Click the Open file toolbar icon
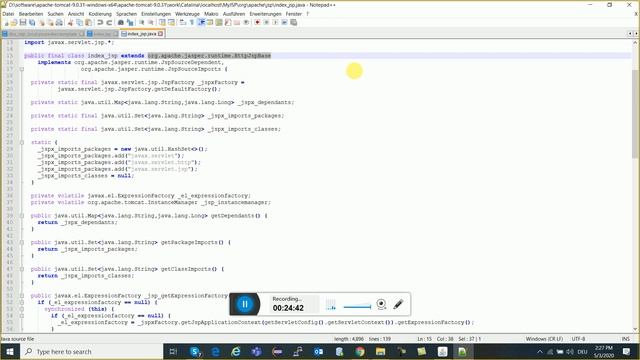The height and width of the screenshot is (360, 640). pyautogui.click(x=14, y=22)
